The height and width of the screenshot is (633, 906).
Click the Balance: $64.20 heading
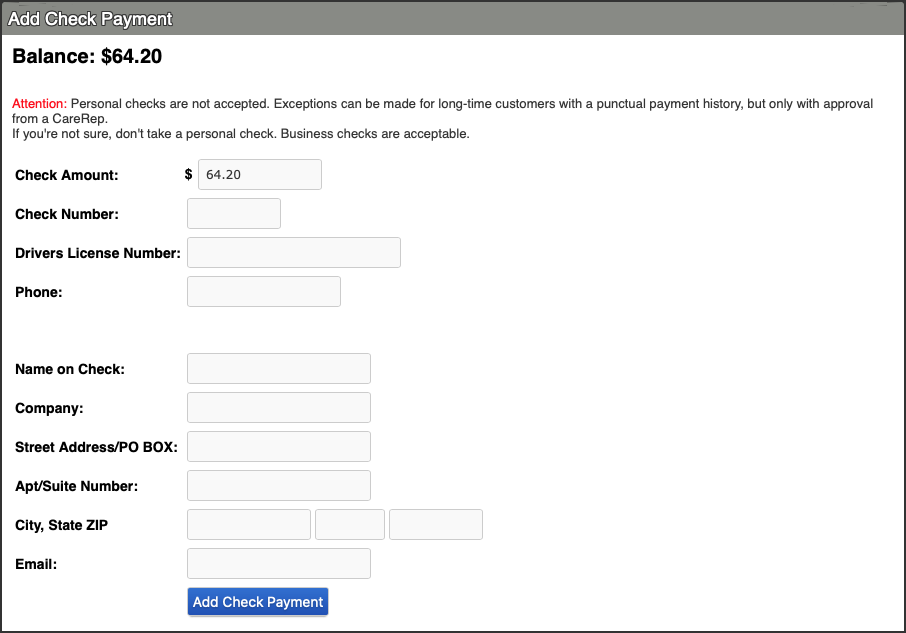(x=87, y=57)
